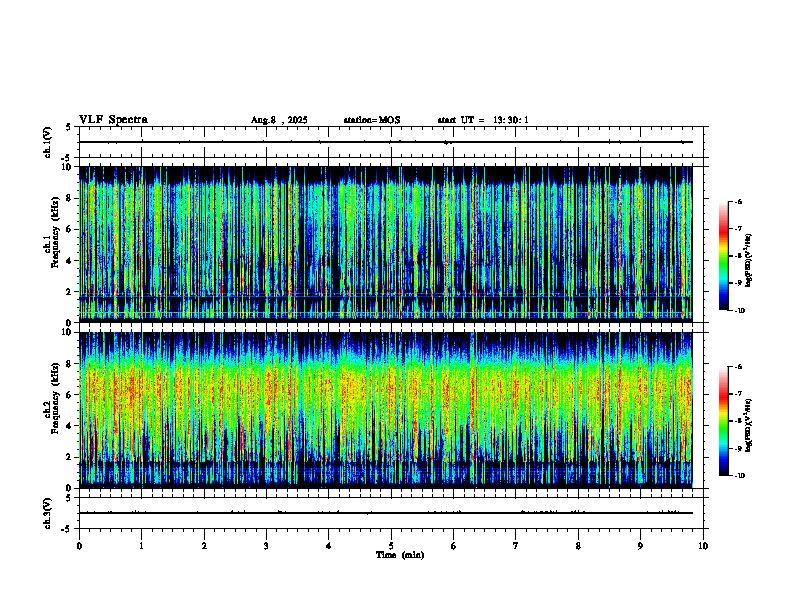Click the '-10' label on ch.1 color scale
Image resolution: width=792 pixels, height=612 pixels.
(x=740, y=311)
